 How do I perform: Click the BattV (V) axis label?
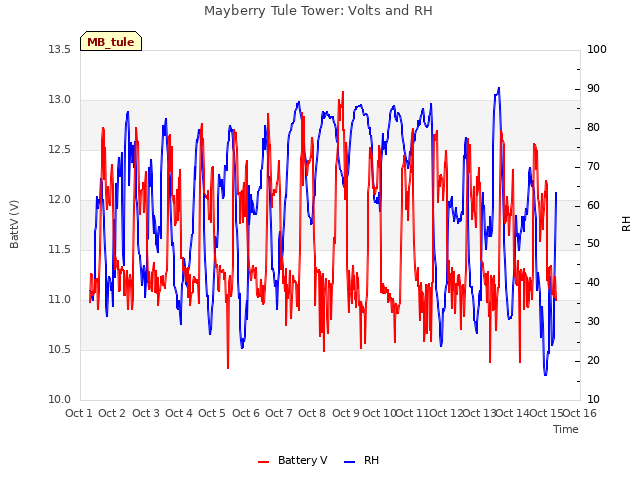[x=14, y=224]
